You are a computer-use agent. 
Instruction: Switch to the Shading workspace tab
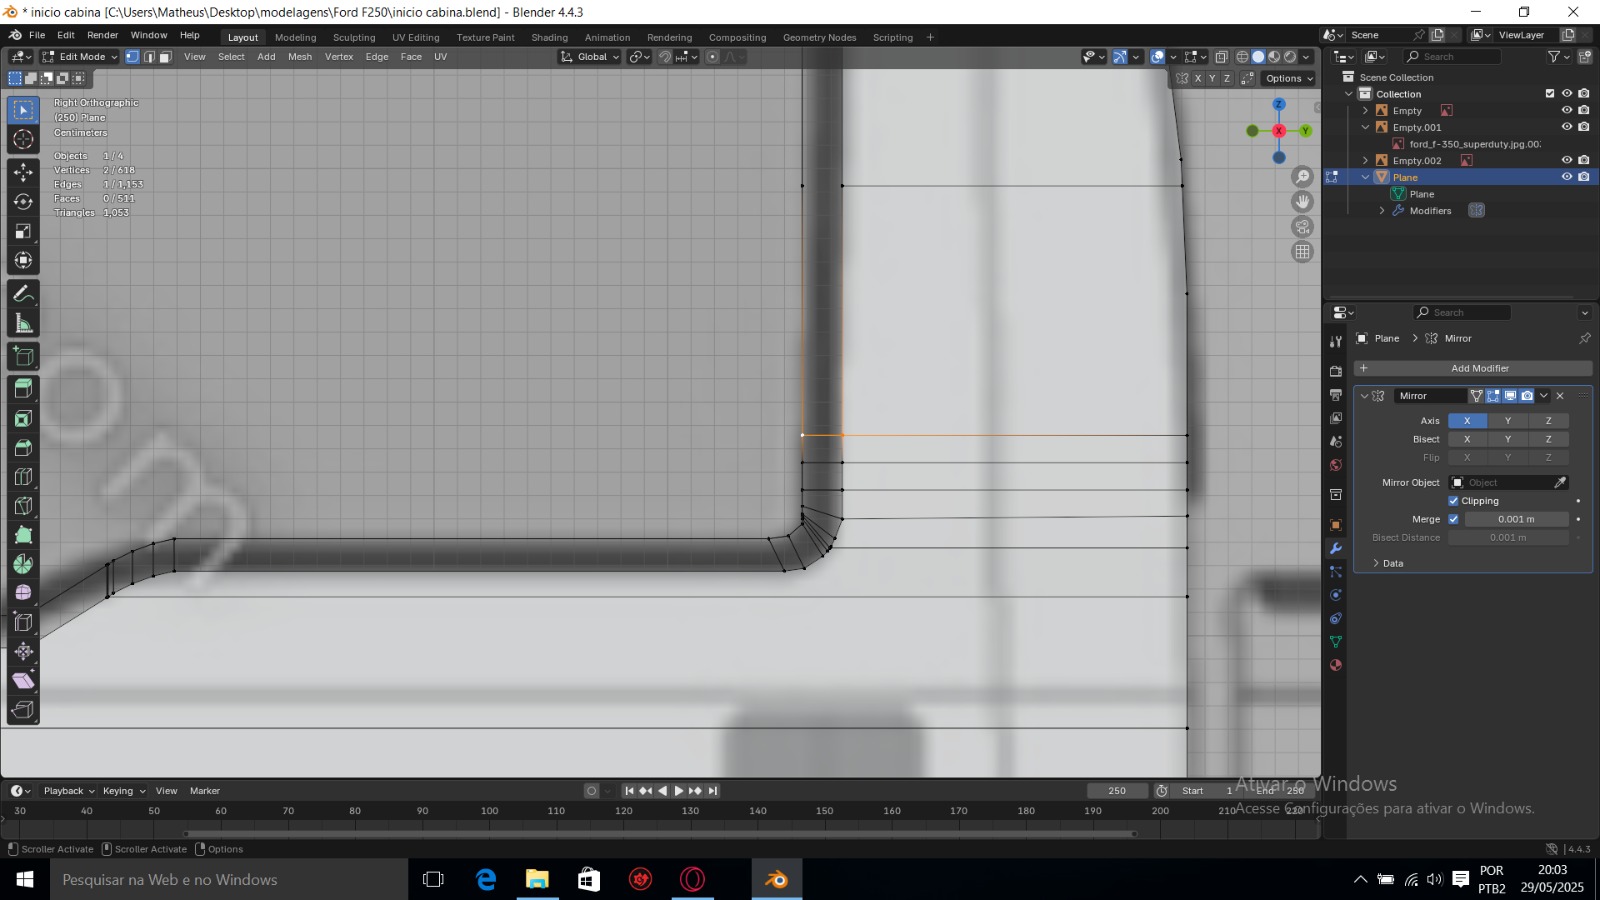[549, 38]
